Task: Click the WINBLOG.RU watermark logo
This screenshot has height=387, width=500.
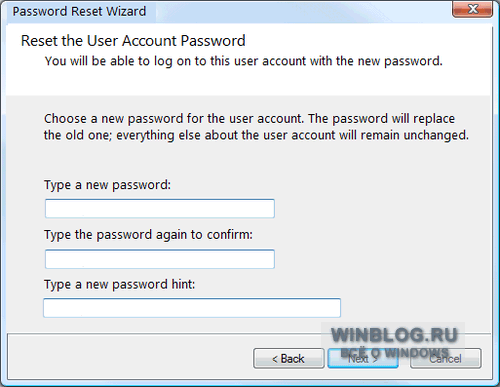Action: [395, 335]
